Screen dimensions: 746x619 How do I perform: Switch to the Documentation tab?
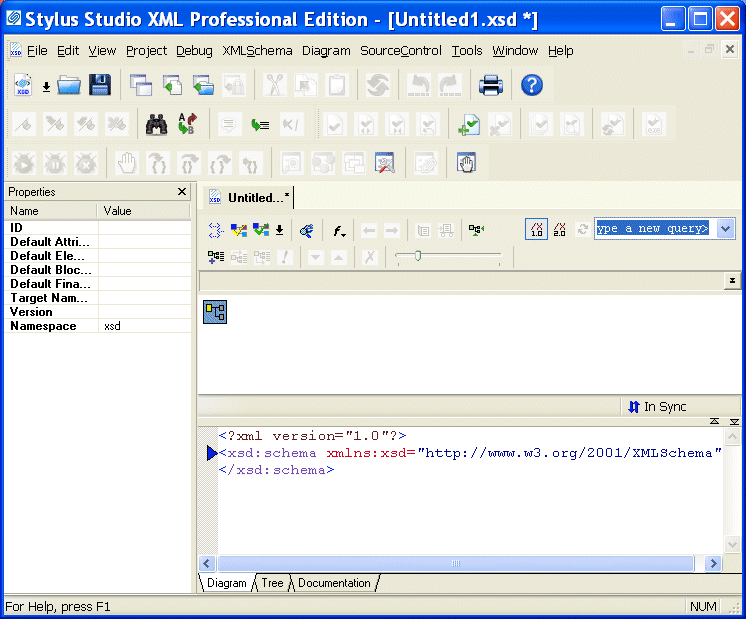334,583
